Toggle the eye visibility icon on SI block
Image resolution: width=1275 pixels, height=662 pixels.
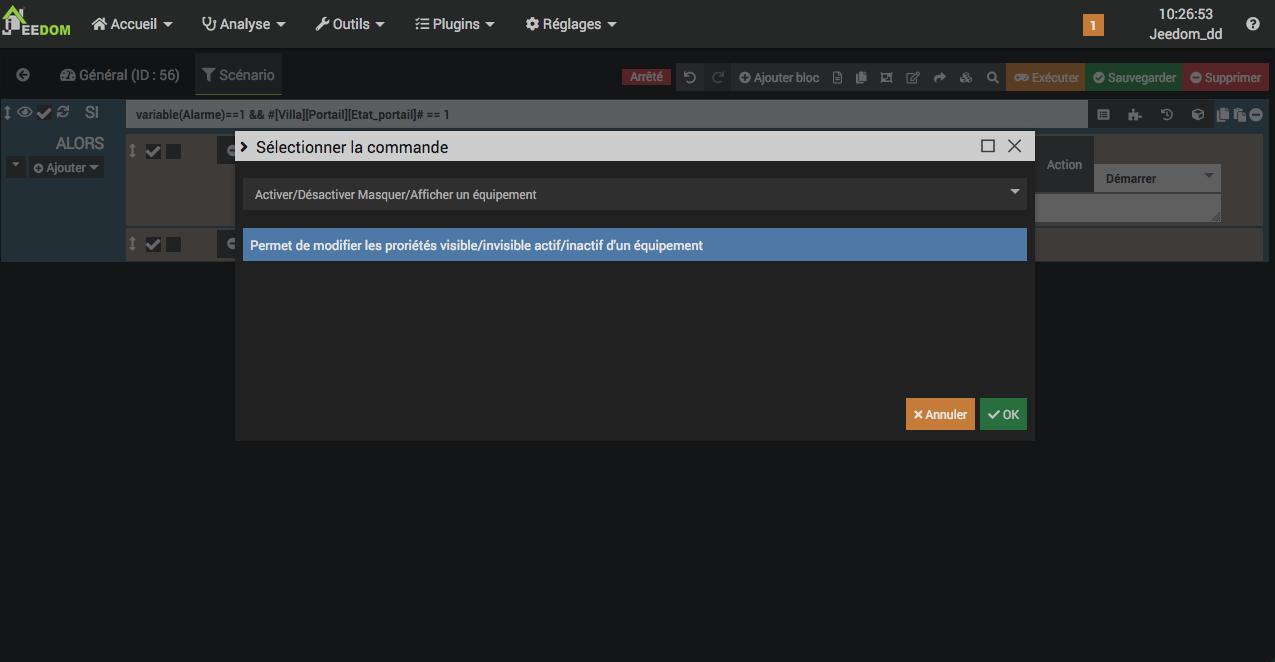[x=25, y=113]
